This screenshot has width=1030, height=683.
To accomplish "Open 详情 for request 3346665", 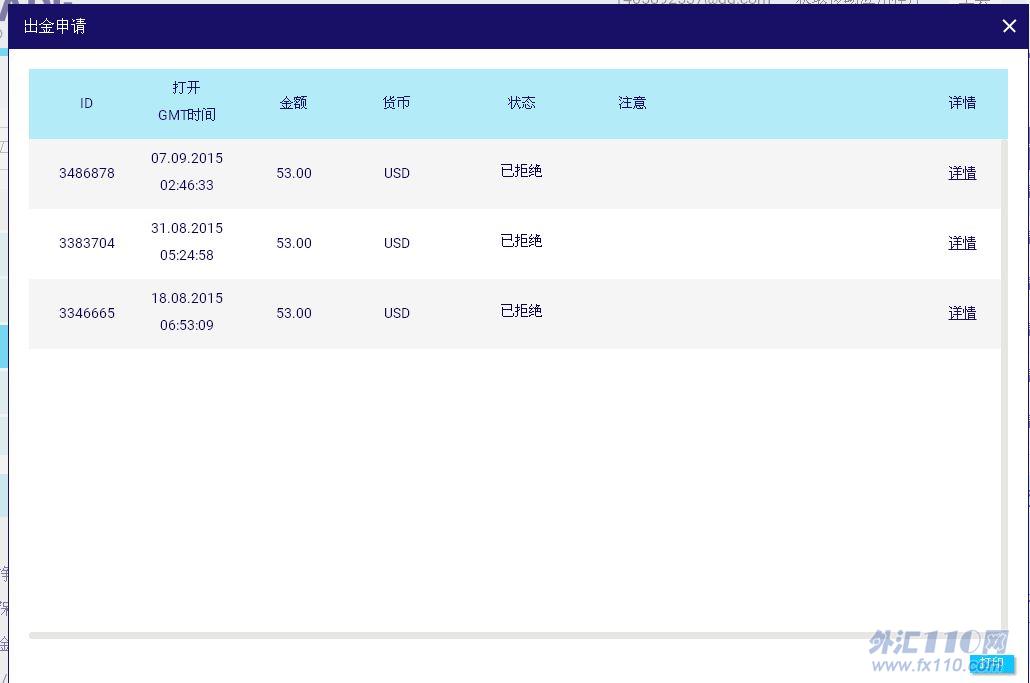I will (x=962, y=313).
